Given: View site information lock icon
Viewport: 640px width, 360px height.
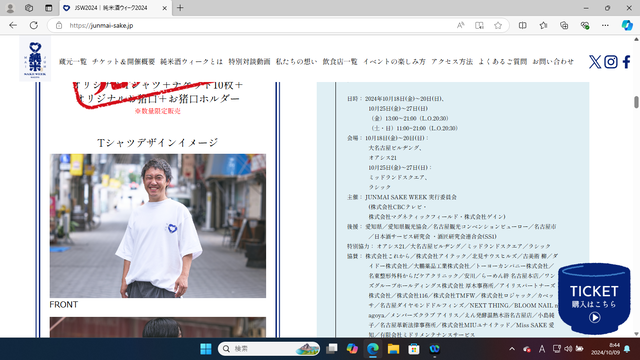Looking at the screenshot, I should click(x=59, y=25).
